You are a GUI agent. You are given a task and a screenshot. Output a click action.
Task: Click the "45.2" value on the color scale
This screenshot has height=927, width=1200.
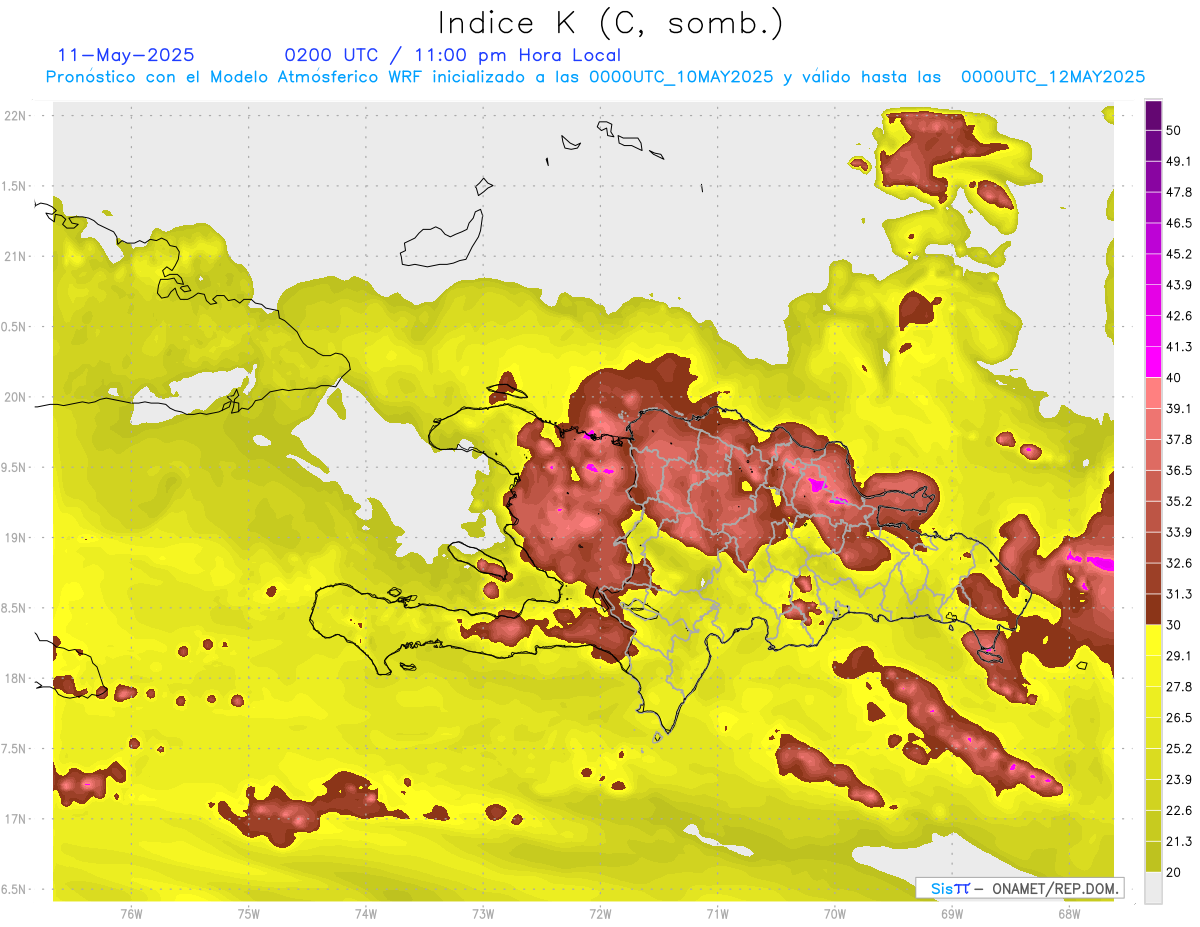pos(1179,254)
